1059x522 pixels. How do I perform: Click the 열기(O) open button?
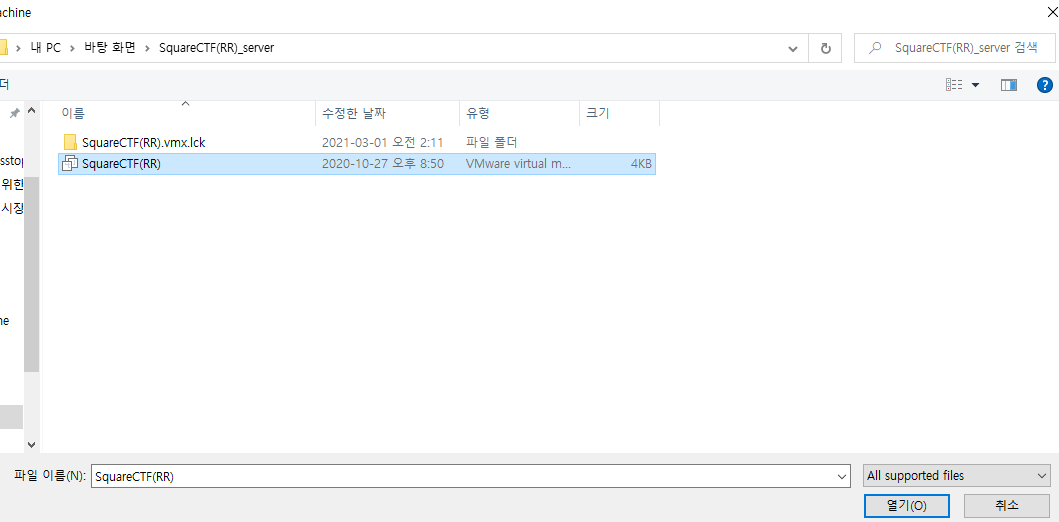906,505
